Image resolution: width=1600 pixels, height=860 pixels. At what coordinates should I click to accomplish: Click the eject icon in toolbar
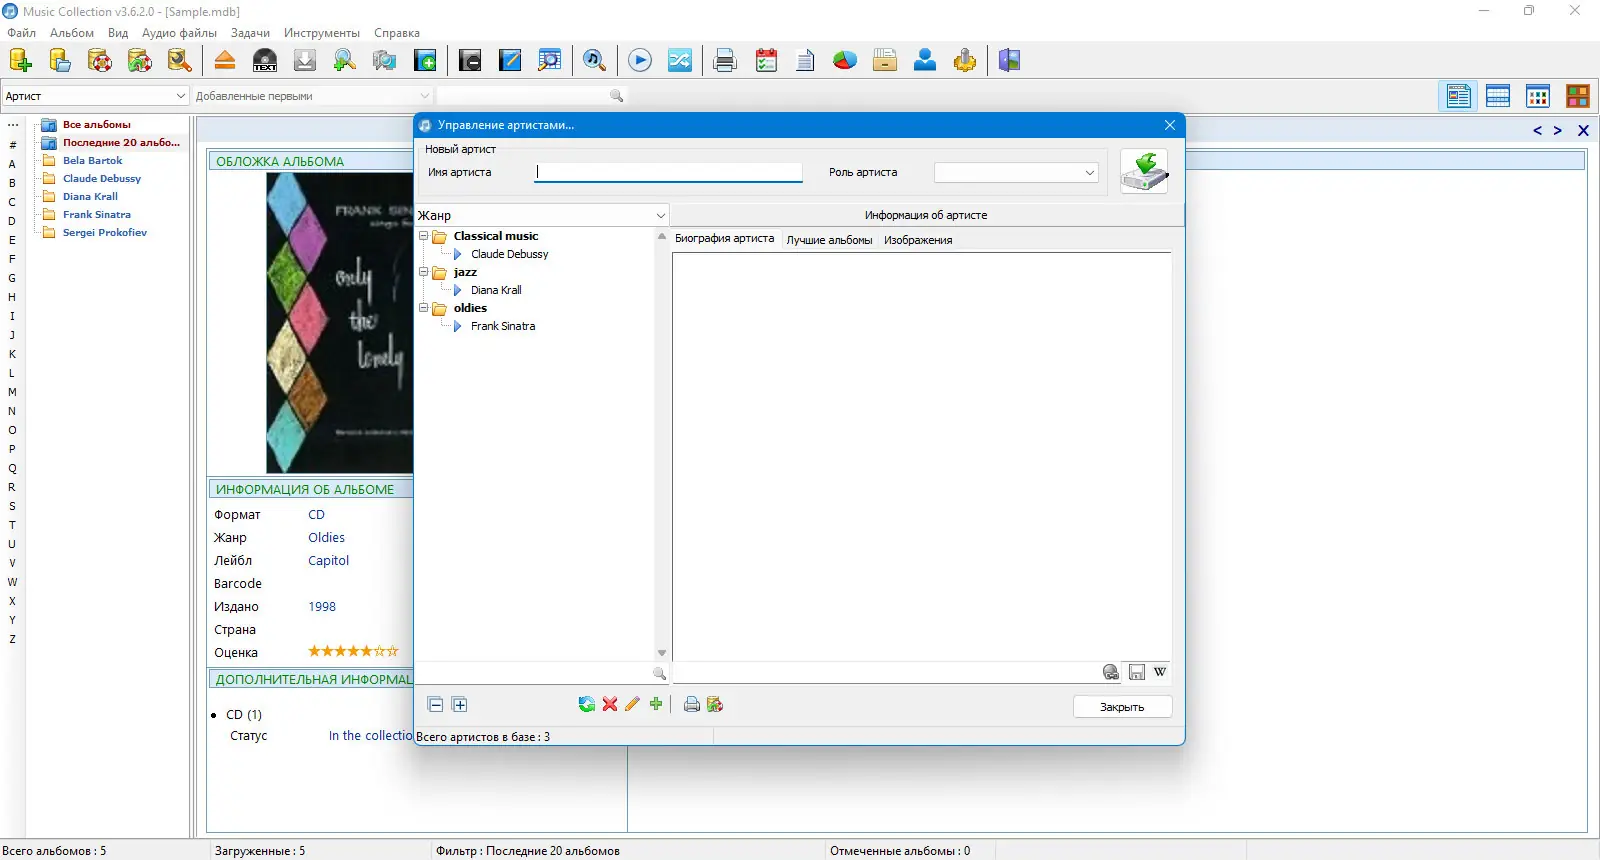click(x=225, y=61)
